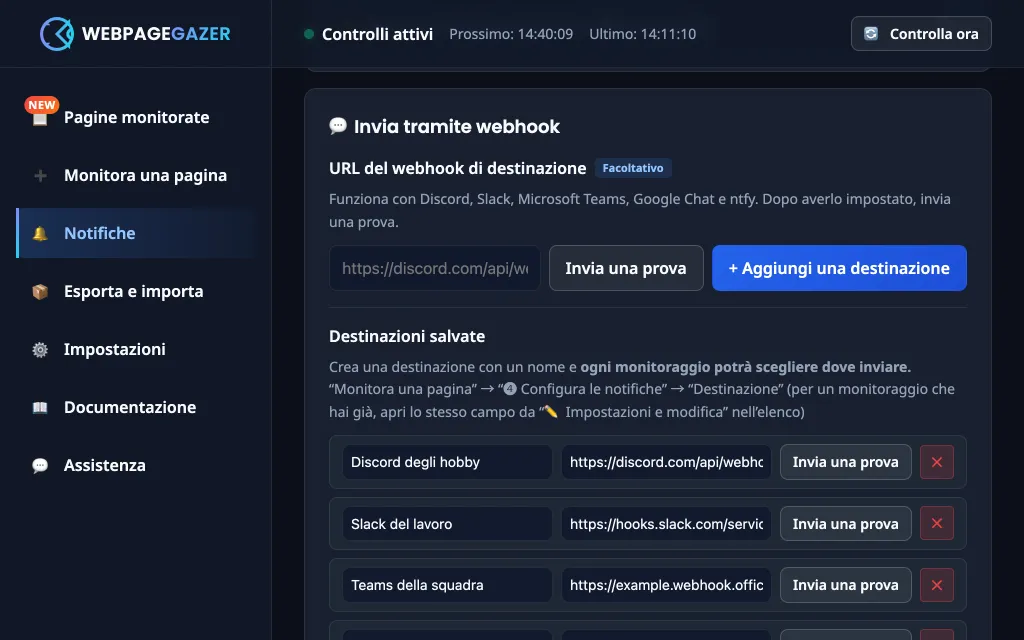
Task: Click the NEW badge on Pagine monitorate
Action: tap(42, 104)
